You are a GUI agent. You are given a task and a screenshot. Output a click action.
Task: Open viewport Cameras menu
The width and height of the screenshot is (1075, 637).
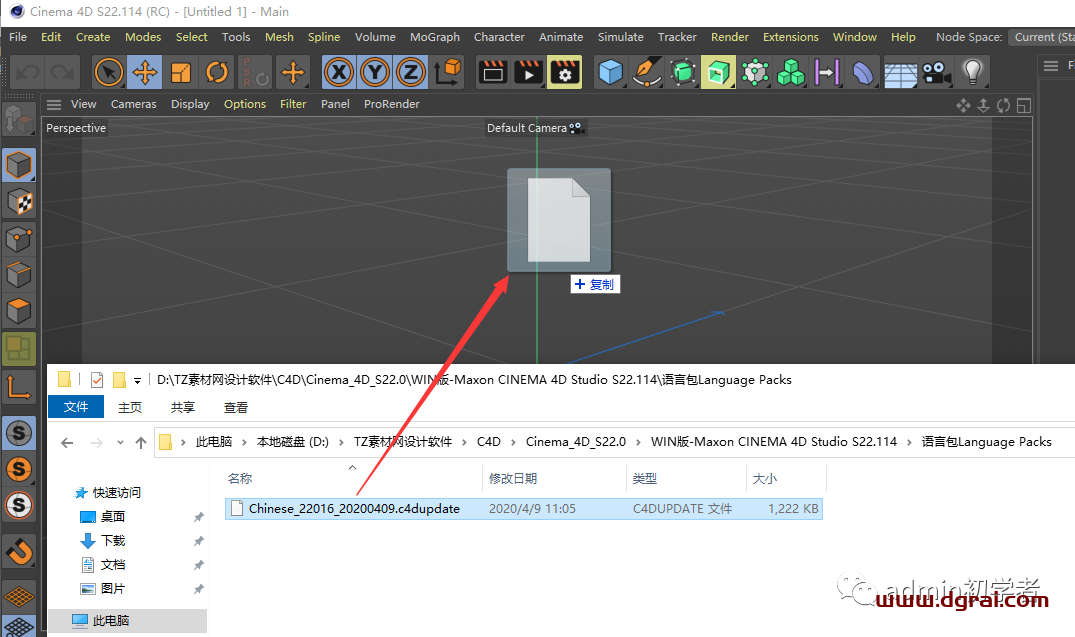click(134, 104)
